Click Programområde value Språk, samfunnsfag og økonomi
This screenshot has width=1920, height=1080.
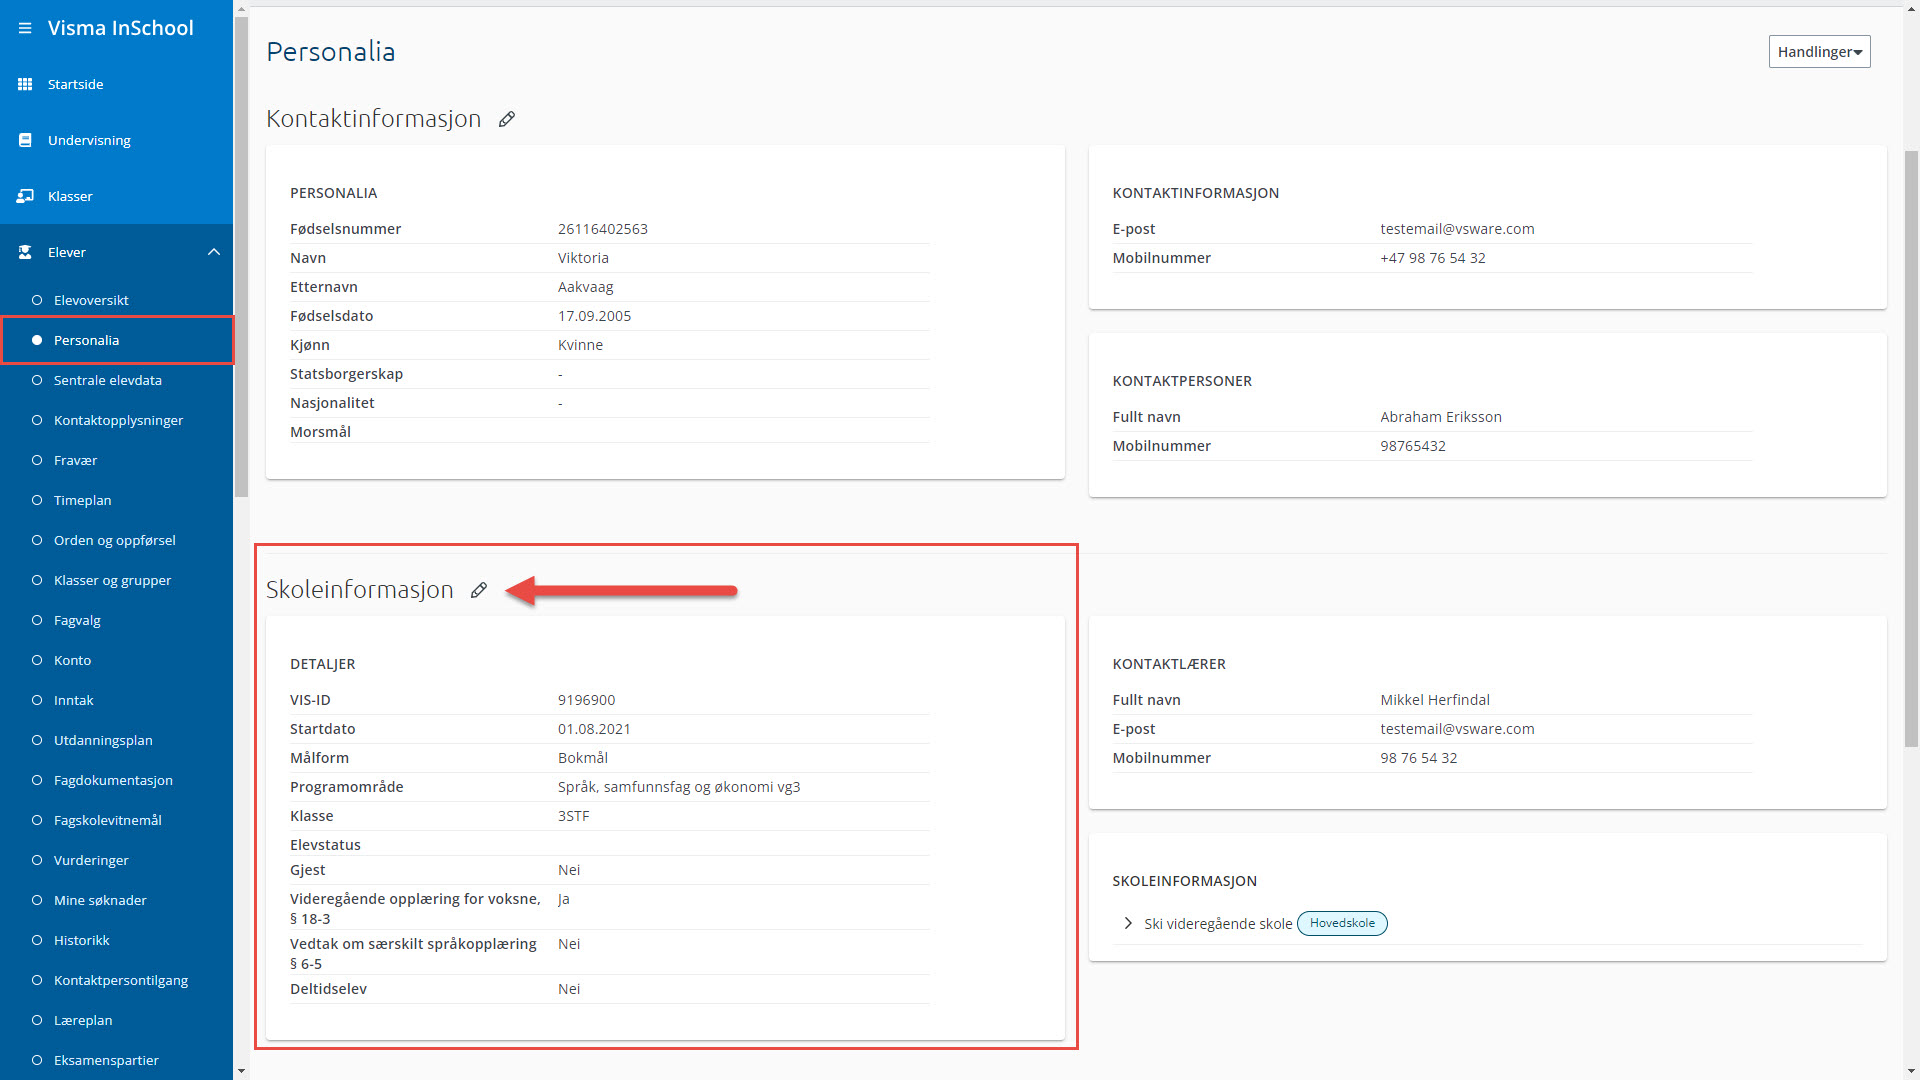[679, 787]
